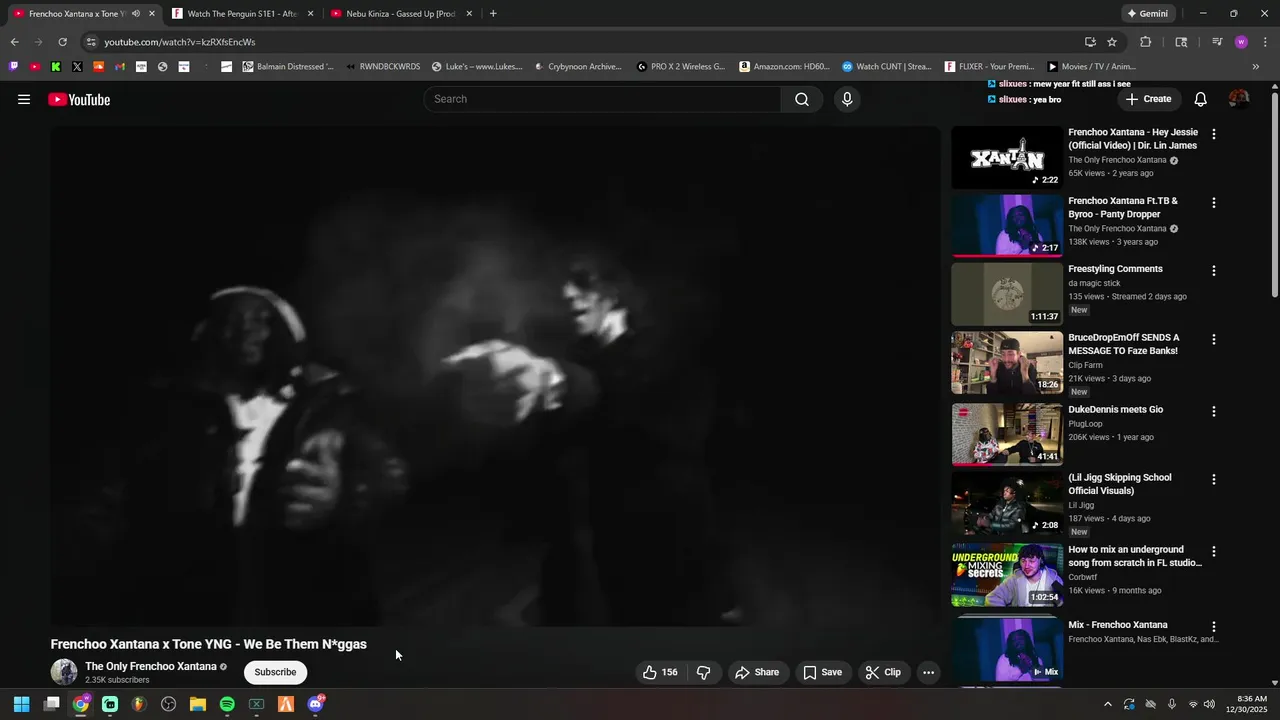Open the Twitch bookmark icon
1280x720 pixels.
13,67
